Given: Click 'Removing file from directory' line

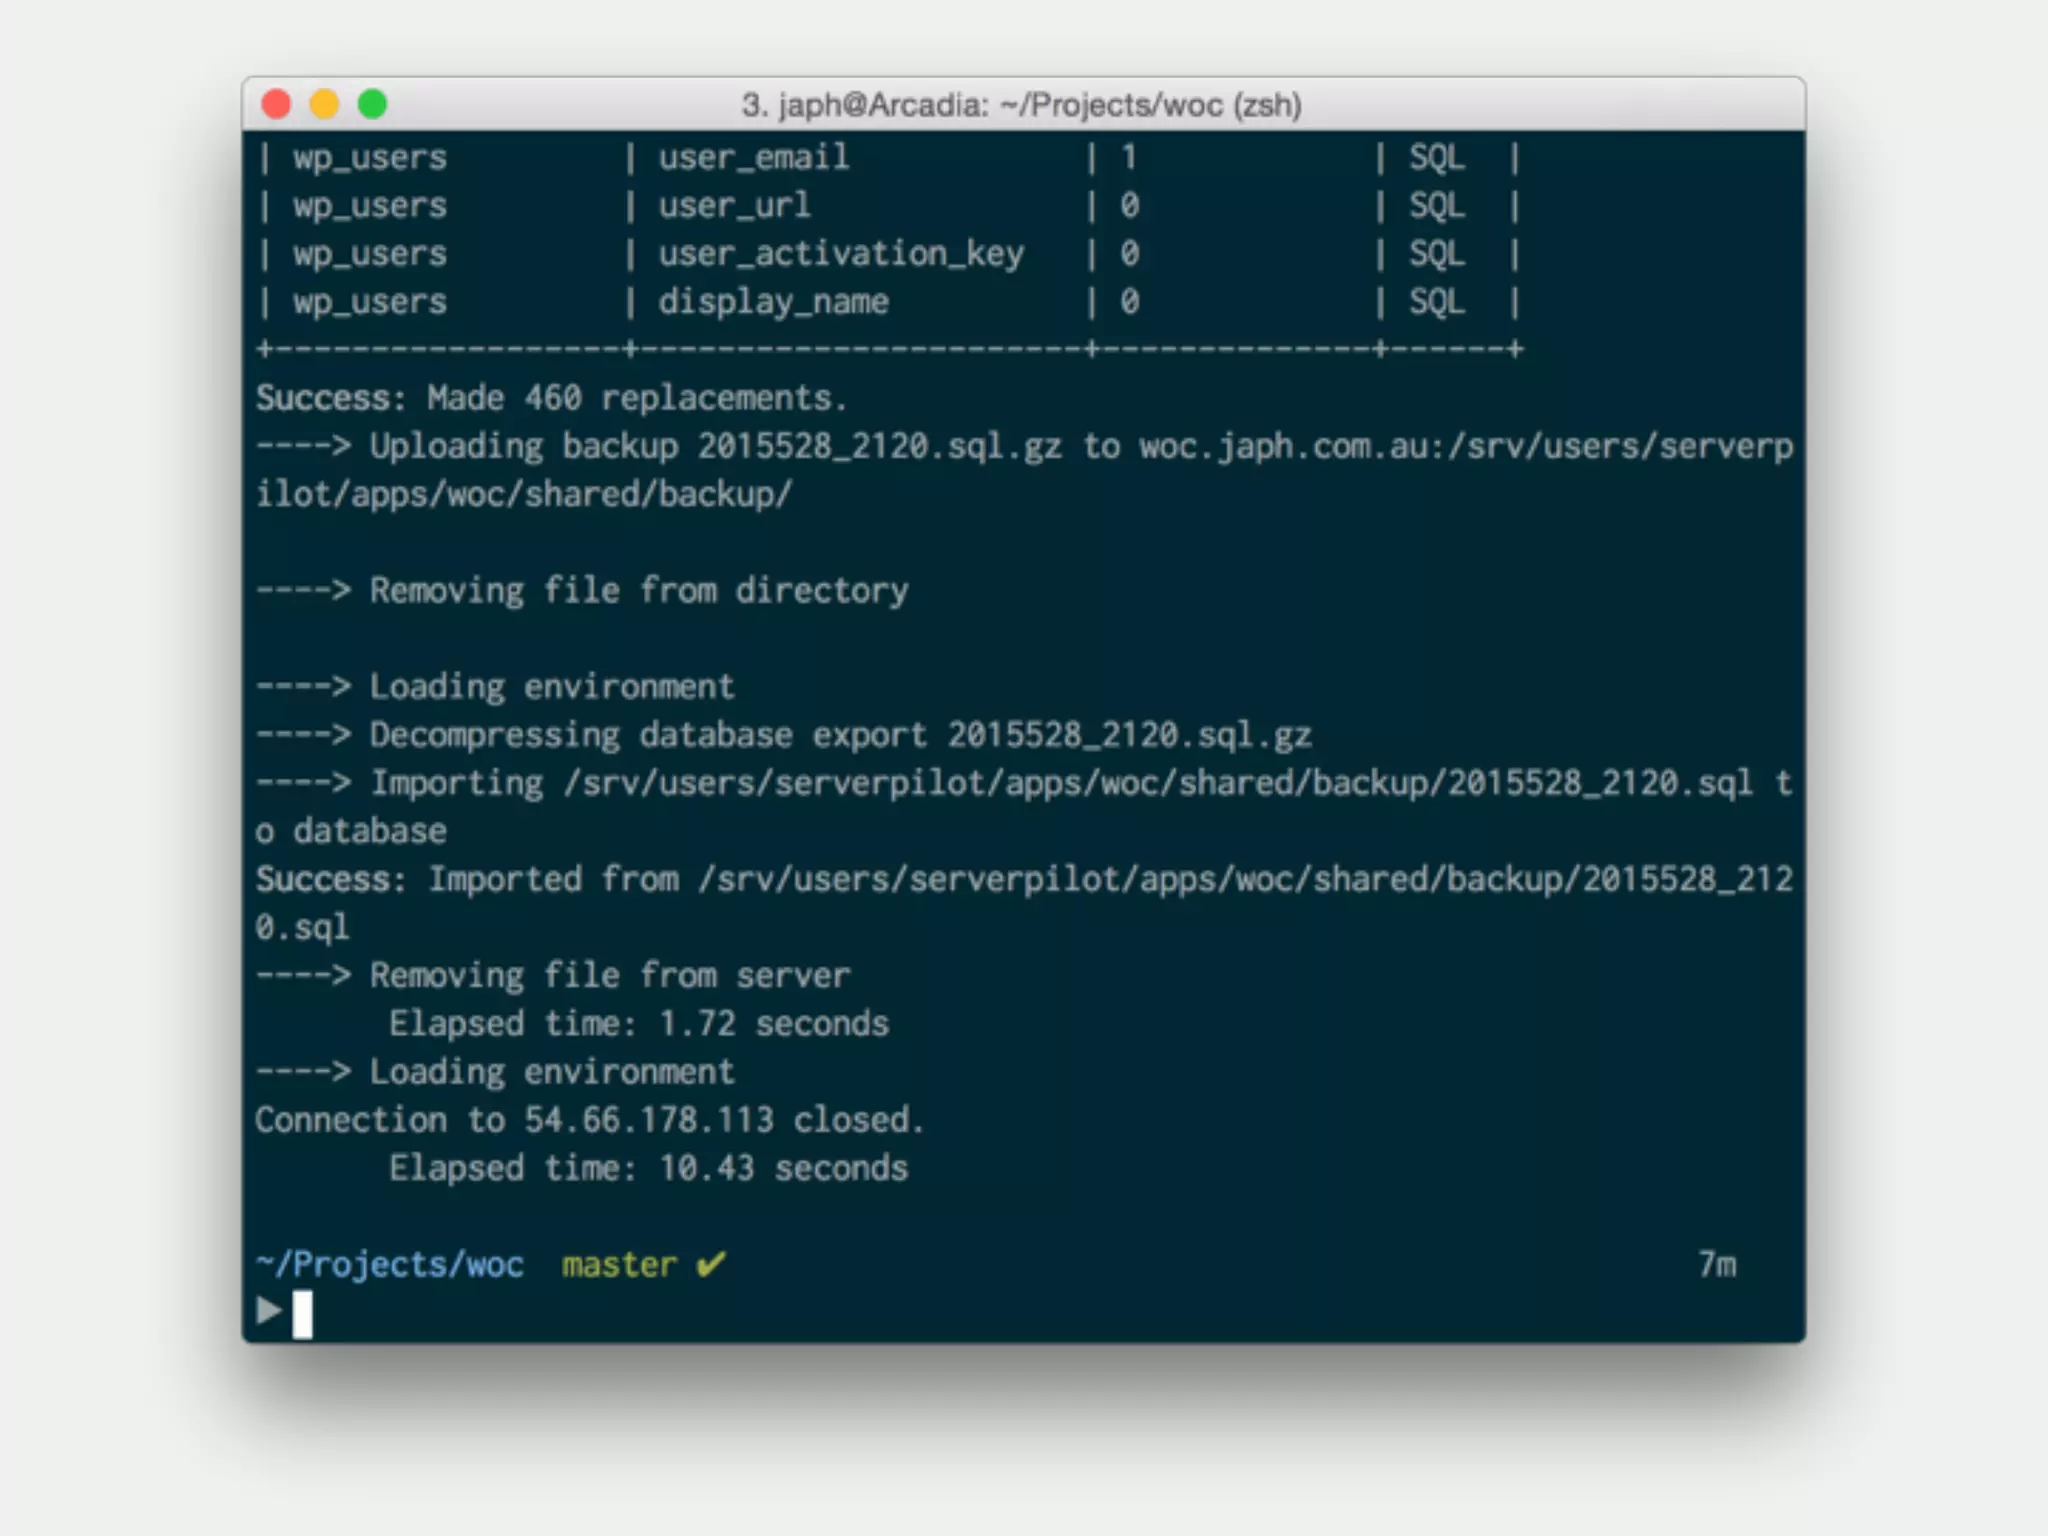Looking at the screenshot, I should tap(582, 590).
